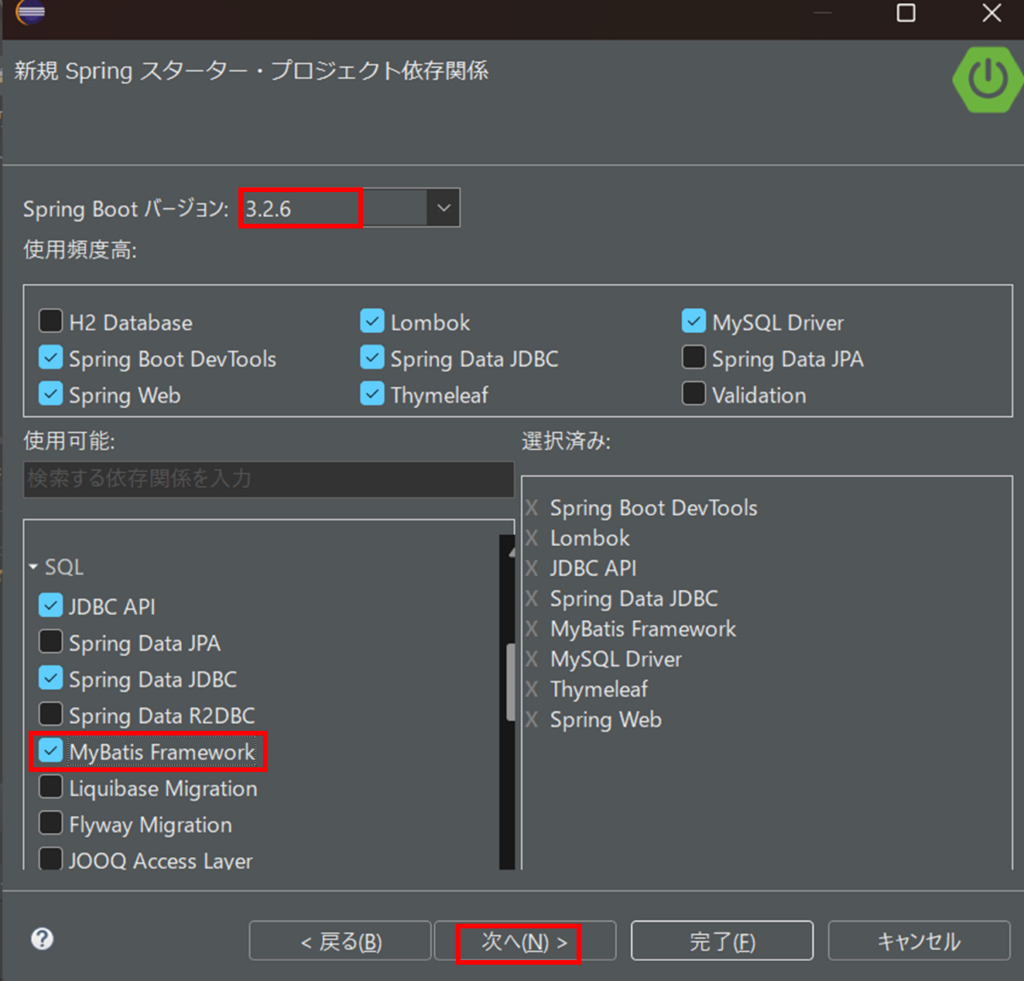Toggle Spring Boot DevTools checkbox
Viewport: 1024px width, 981px height.
[x=51, y=358]
